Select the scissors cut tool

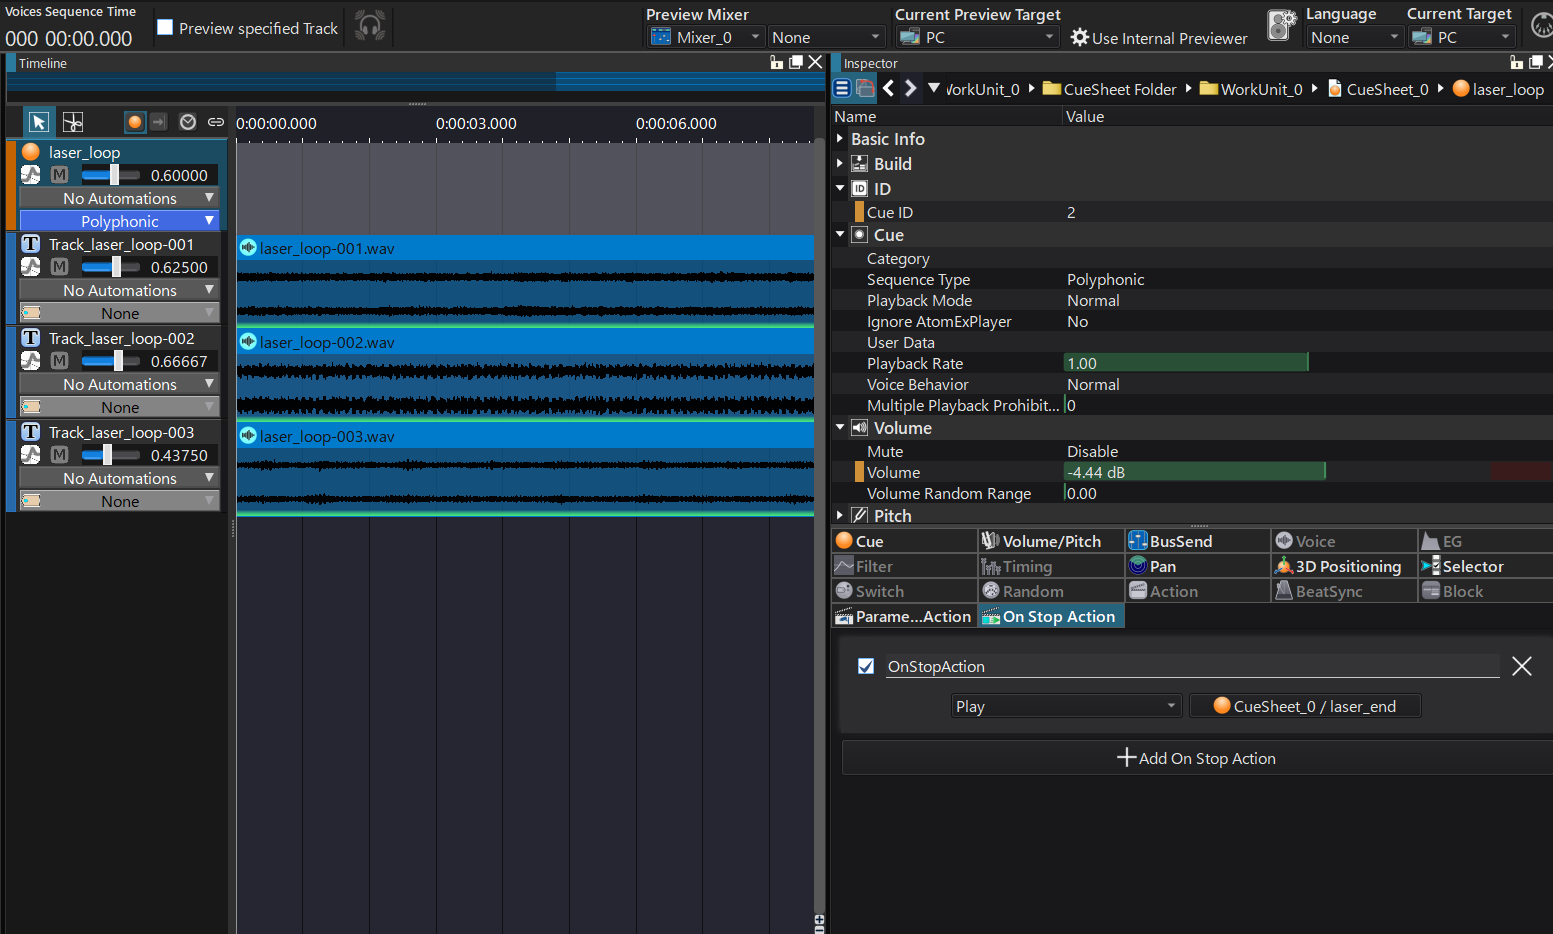73,122
